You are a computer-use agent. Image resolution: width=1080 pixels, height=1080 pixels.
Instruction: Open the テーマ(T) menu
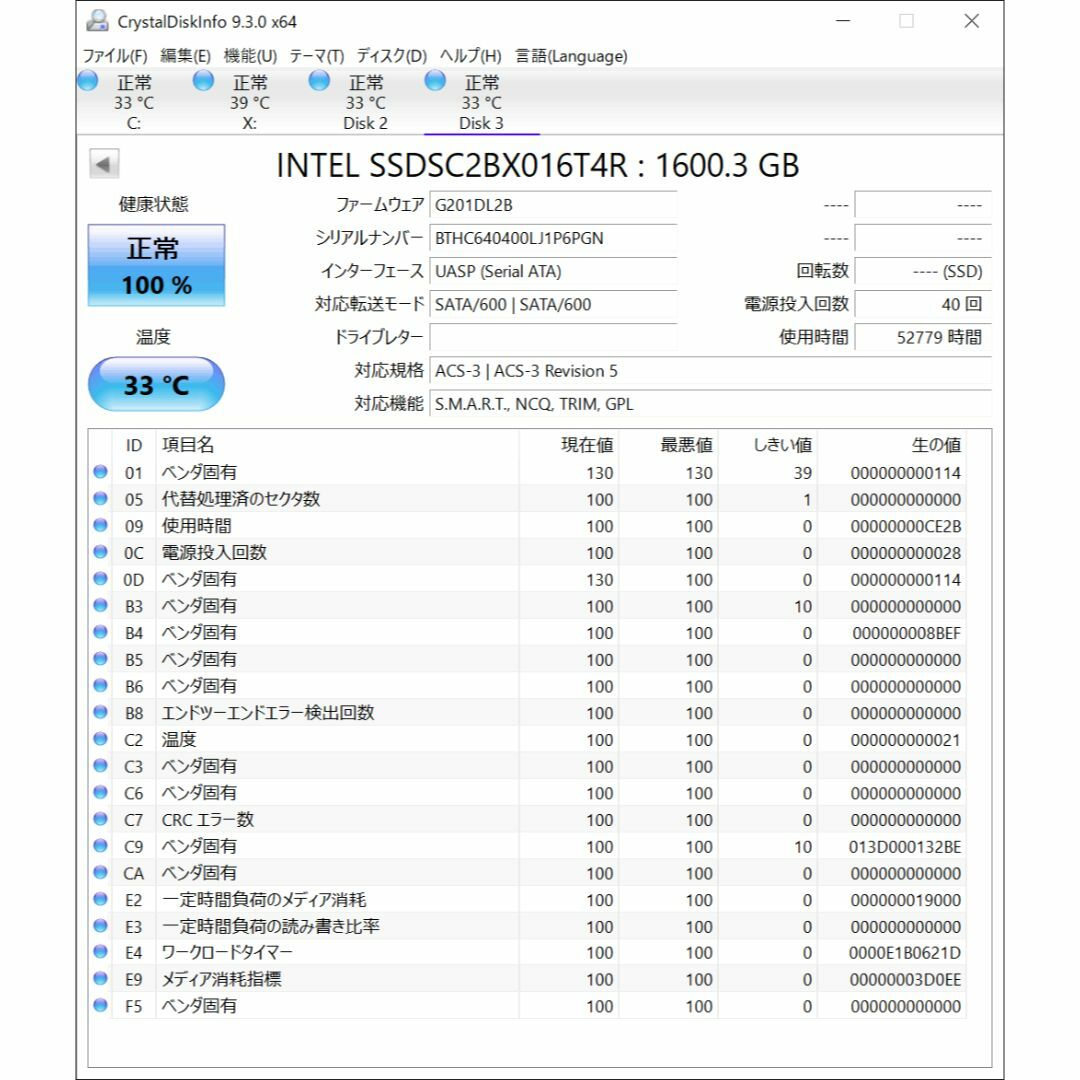[316, 56]
